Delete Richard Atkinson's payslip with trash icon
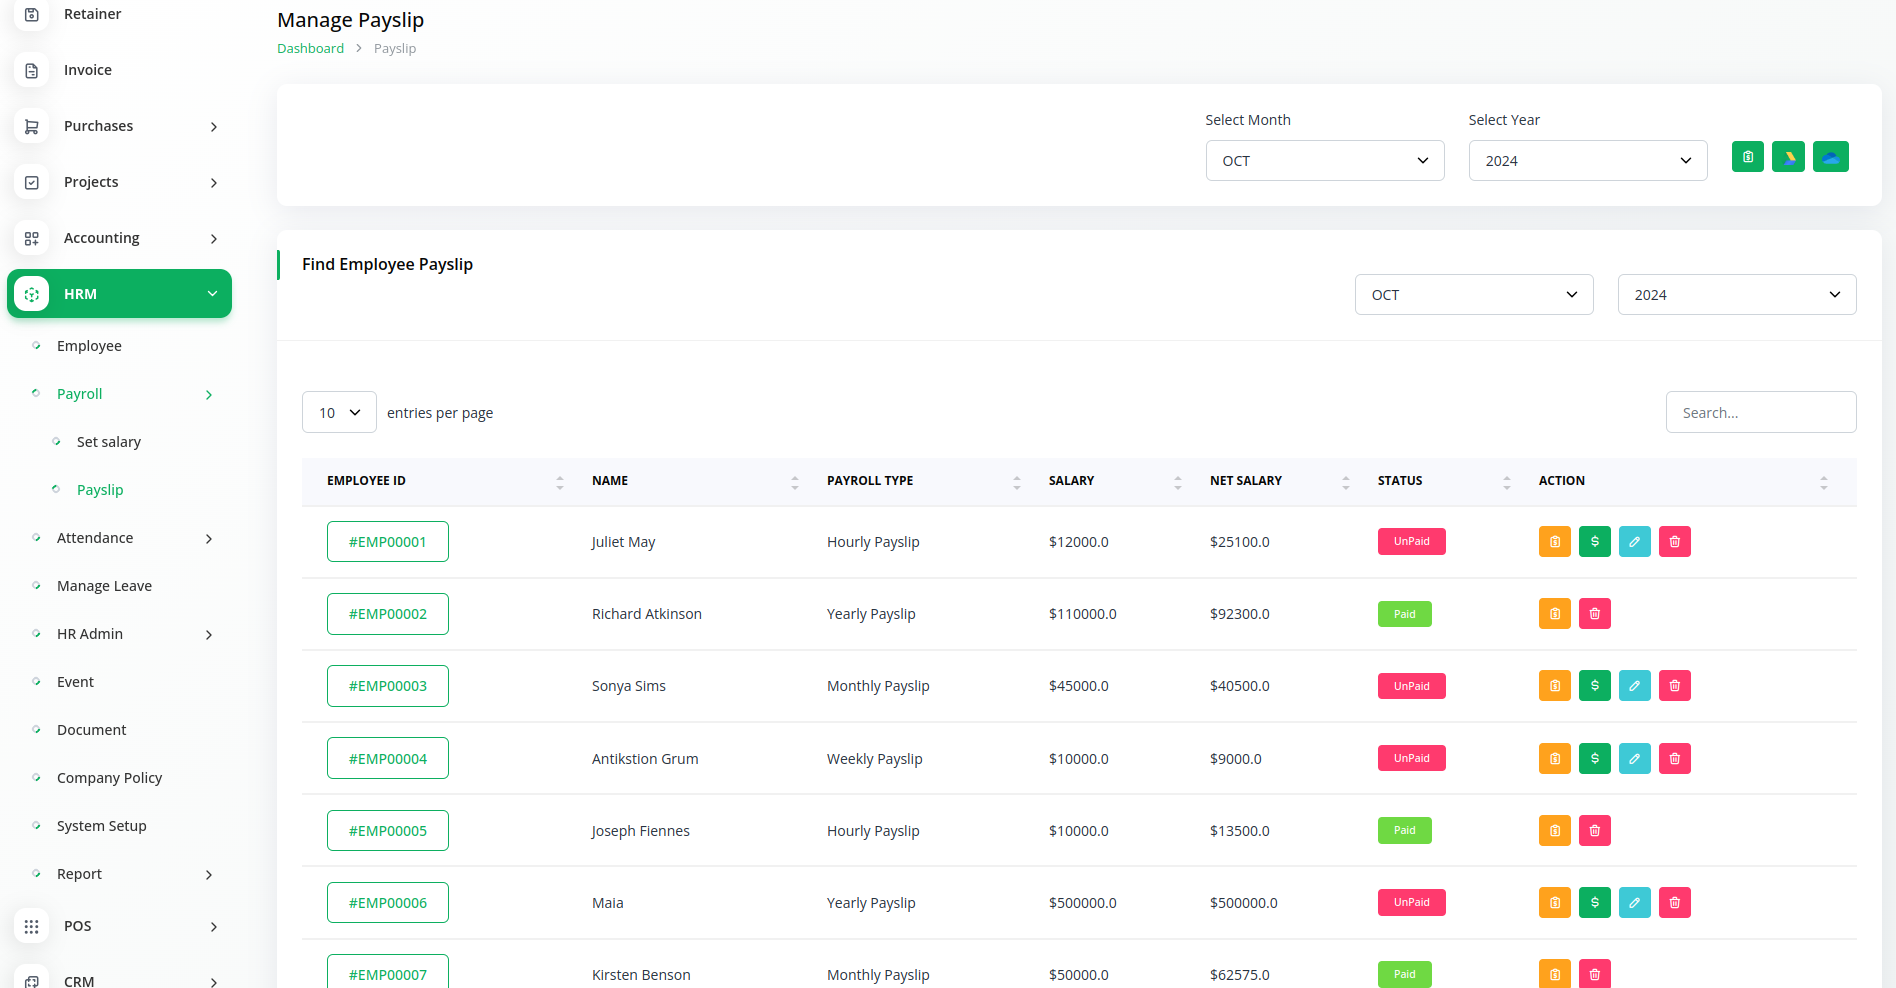Screen dimensions: 1896x988 click(x=1594, y=614)
